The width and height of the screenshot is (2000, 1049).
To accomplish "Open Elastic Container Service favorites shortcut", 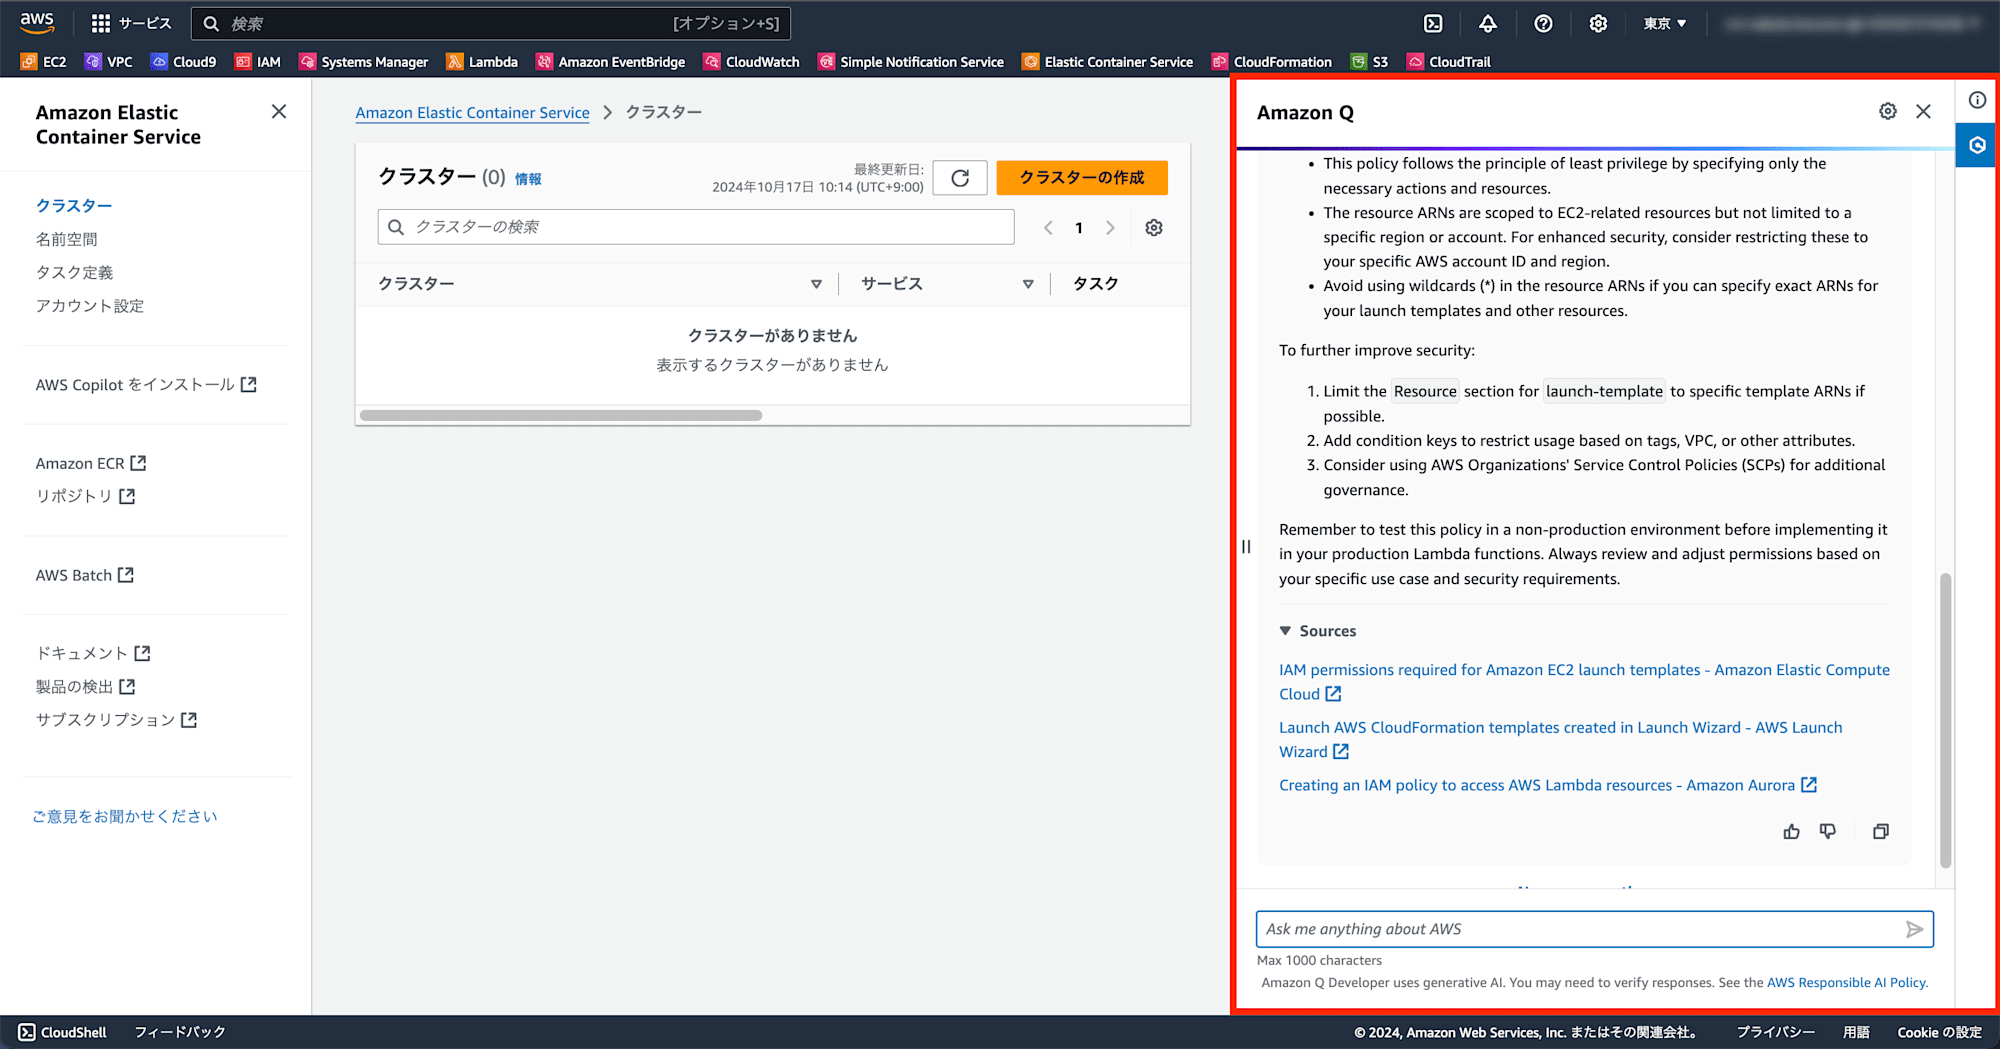I will tap(1108, 62).
